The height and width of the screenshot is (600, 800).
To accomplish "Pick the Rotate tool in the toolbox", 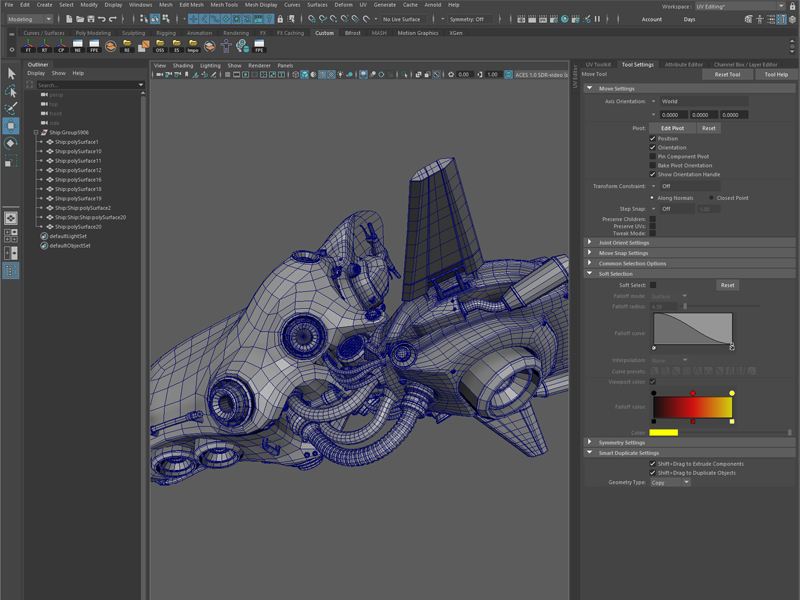I will click(x=11, y=144).
